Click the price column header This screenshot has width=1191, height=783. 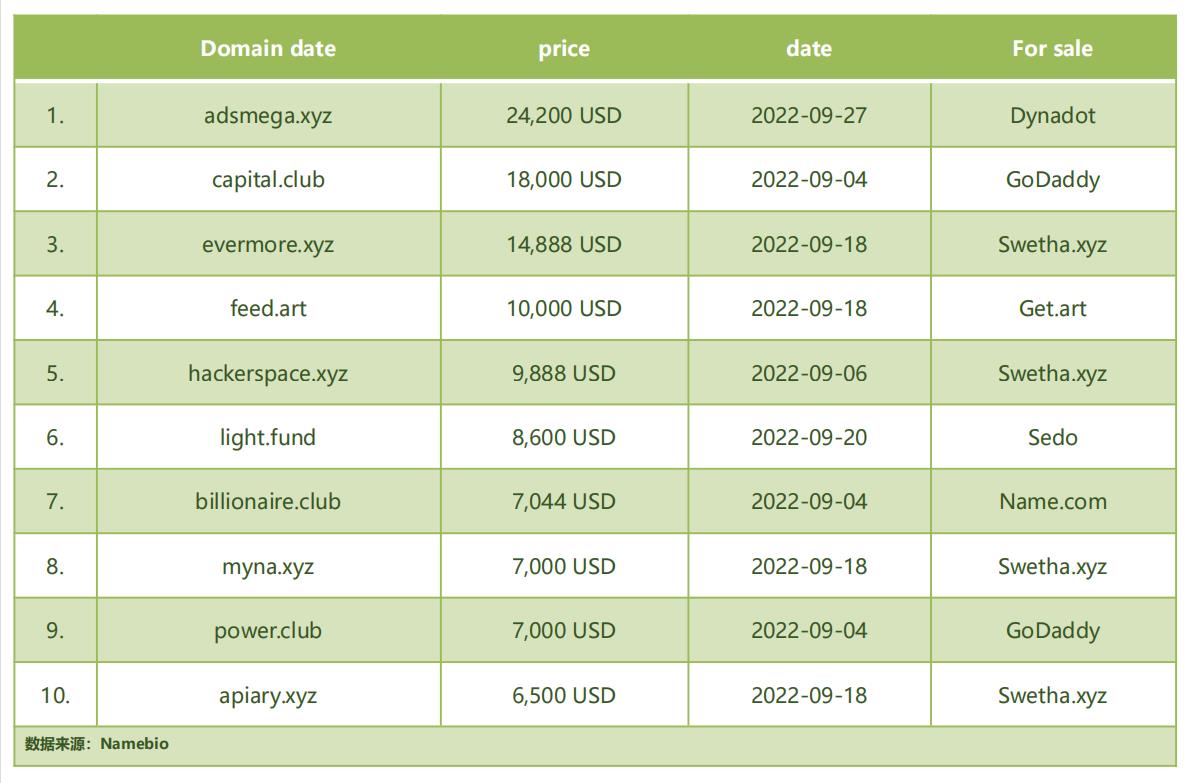pyautogui.click(x=564, y=48)
